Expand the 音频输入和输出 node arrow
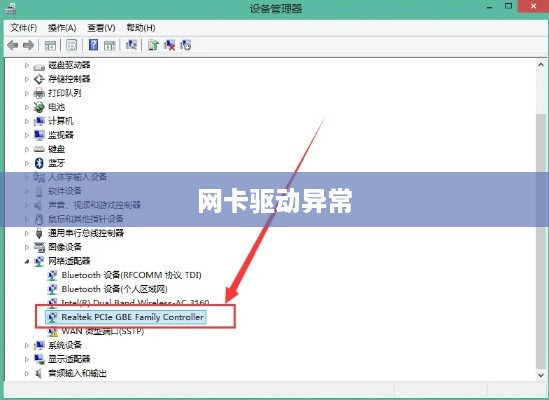The height and width of the screenshot is (400, 549). coord(27,373)
